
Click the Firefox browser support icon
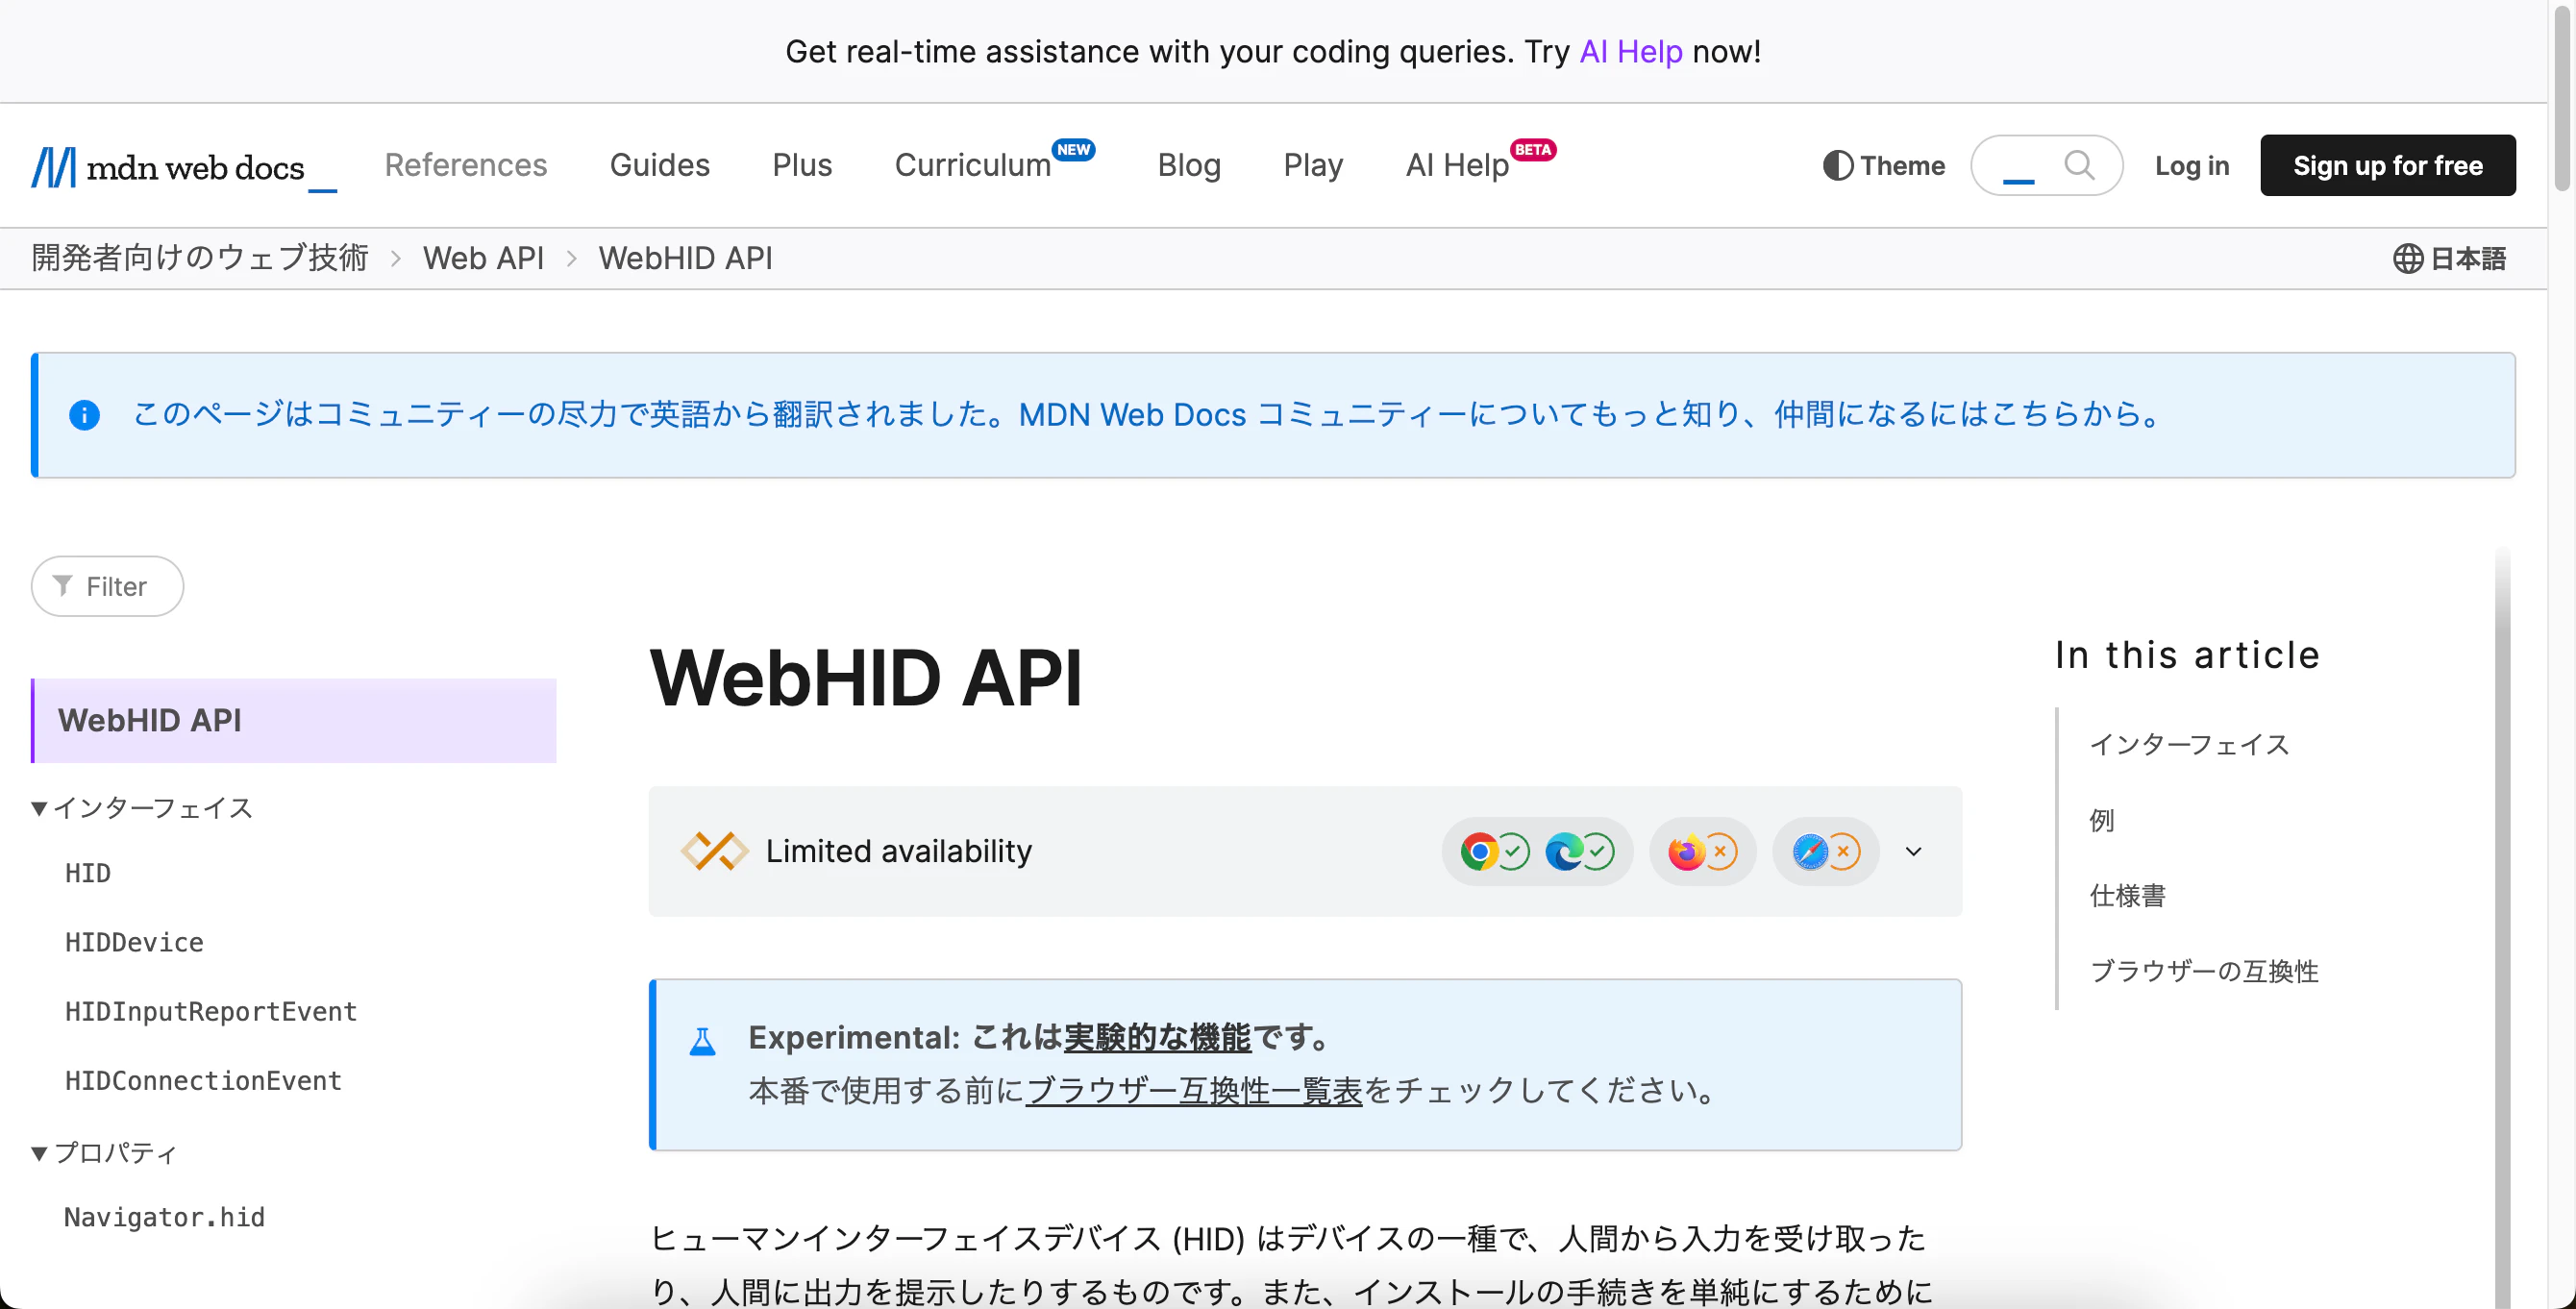[x=1687, y=852]
